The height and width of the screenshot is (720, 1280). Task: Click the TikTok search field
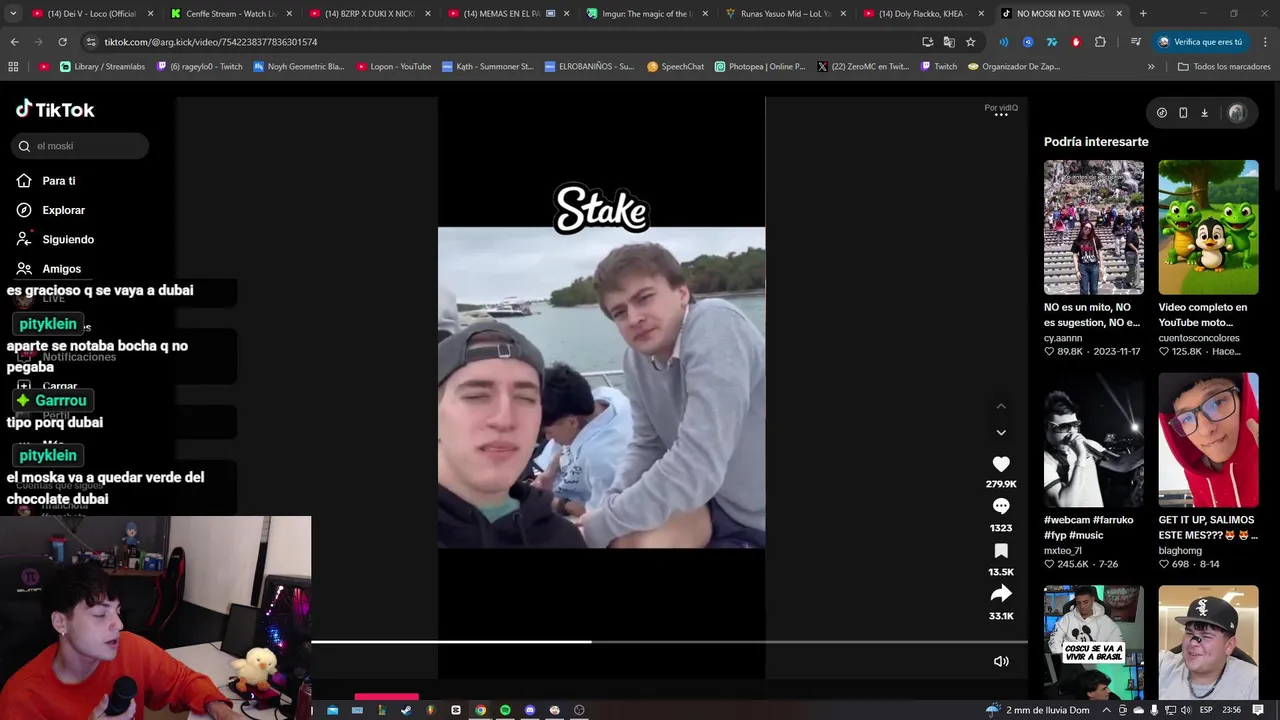tap(80, 146)
